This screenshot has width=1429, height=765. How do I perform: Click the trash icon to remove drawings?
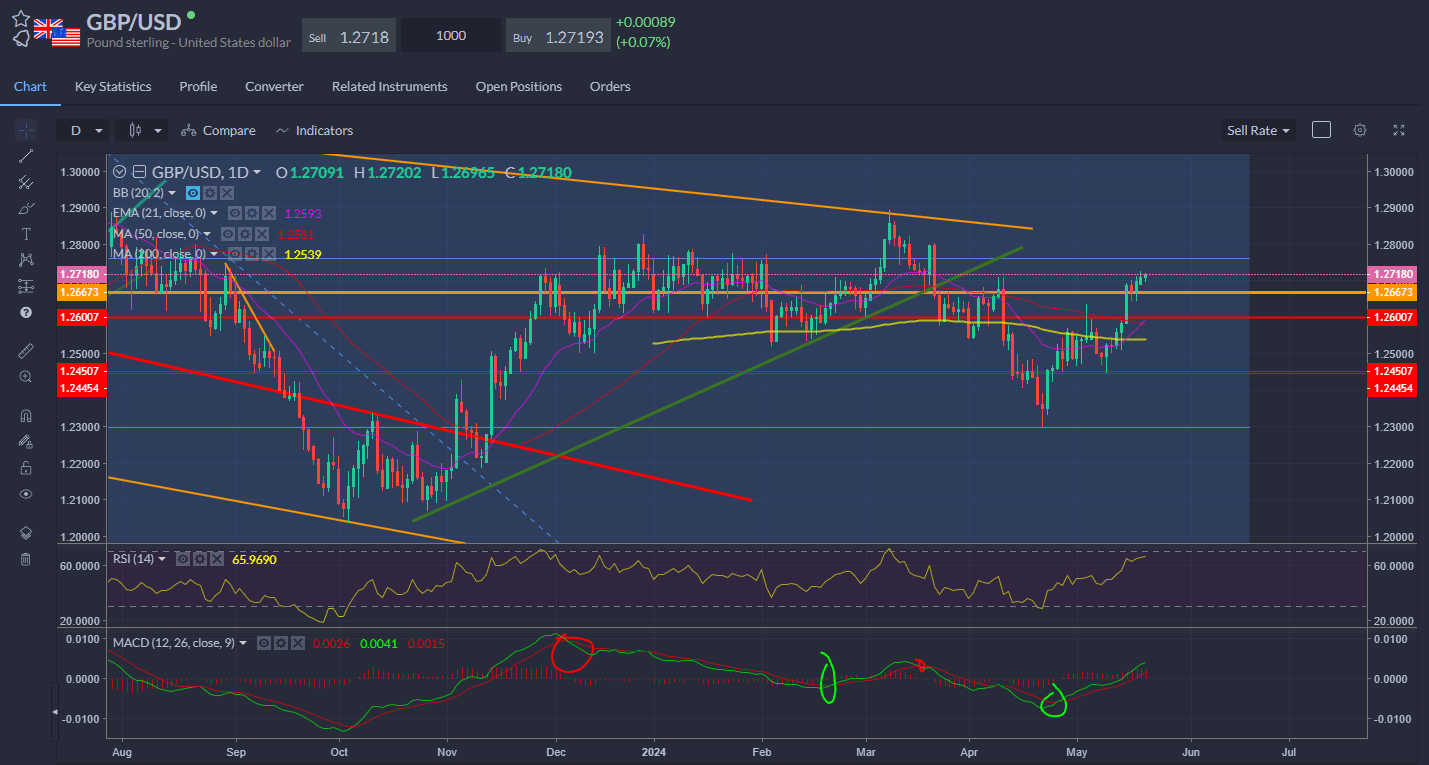click(x=26, y=559)
